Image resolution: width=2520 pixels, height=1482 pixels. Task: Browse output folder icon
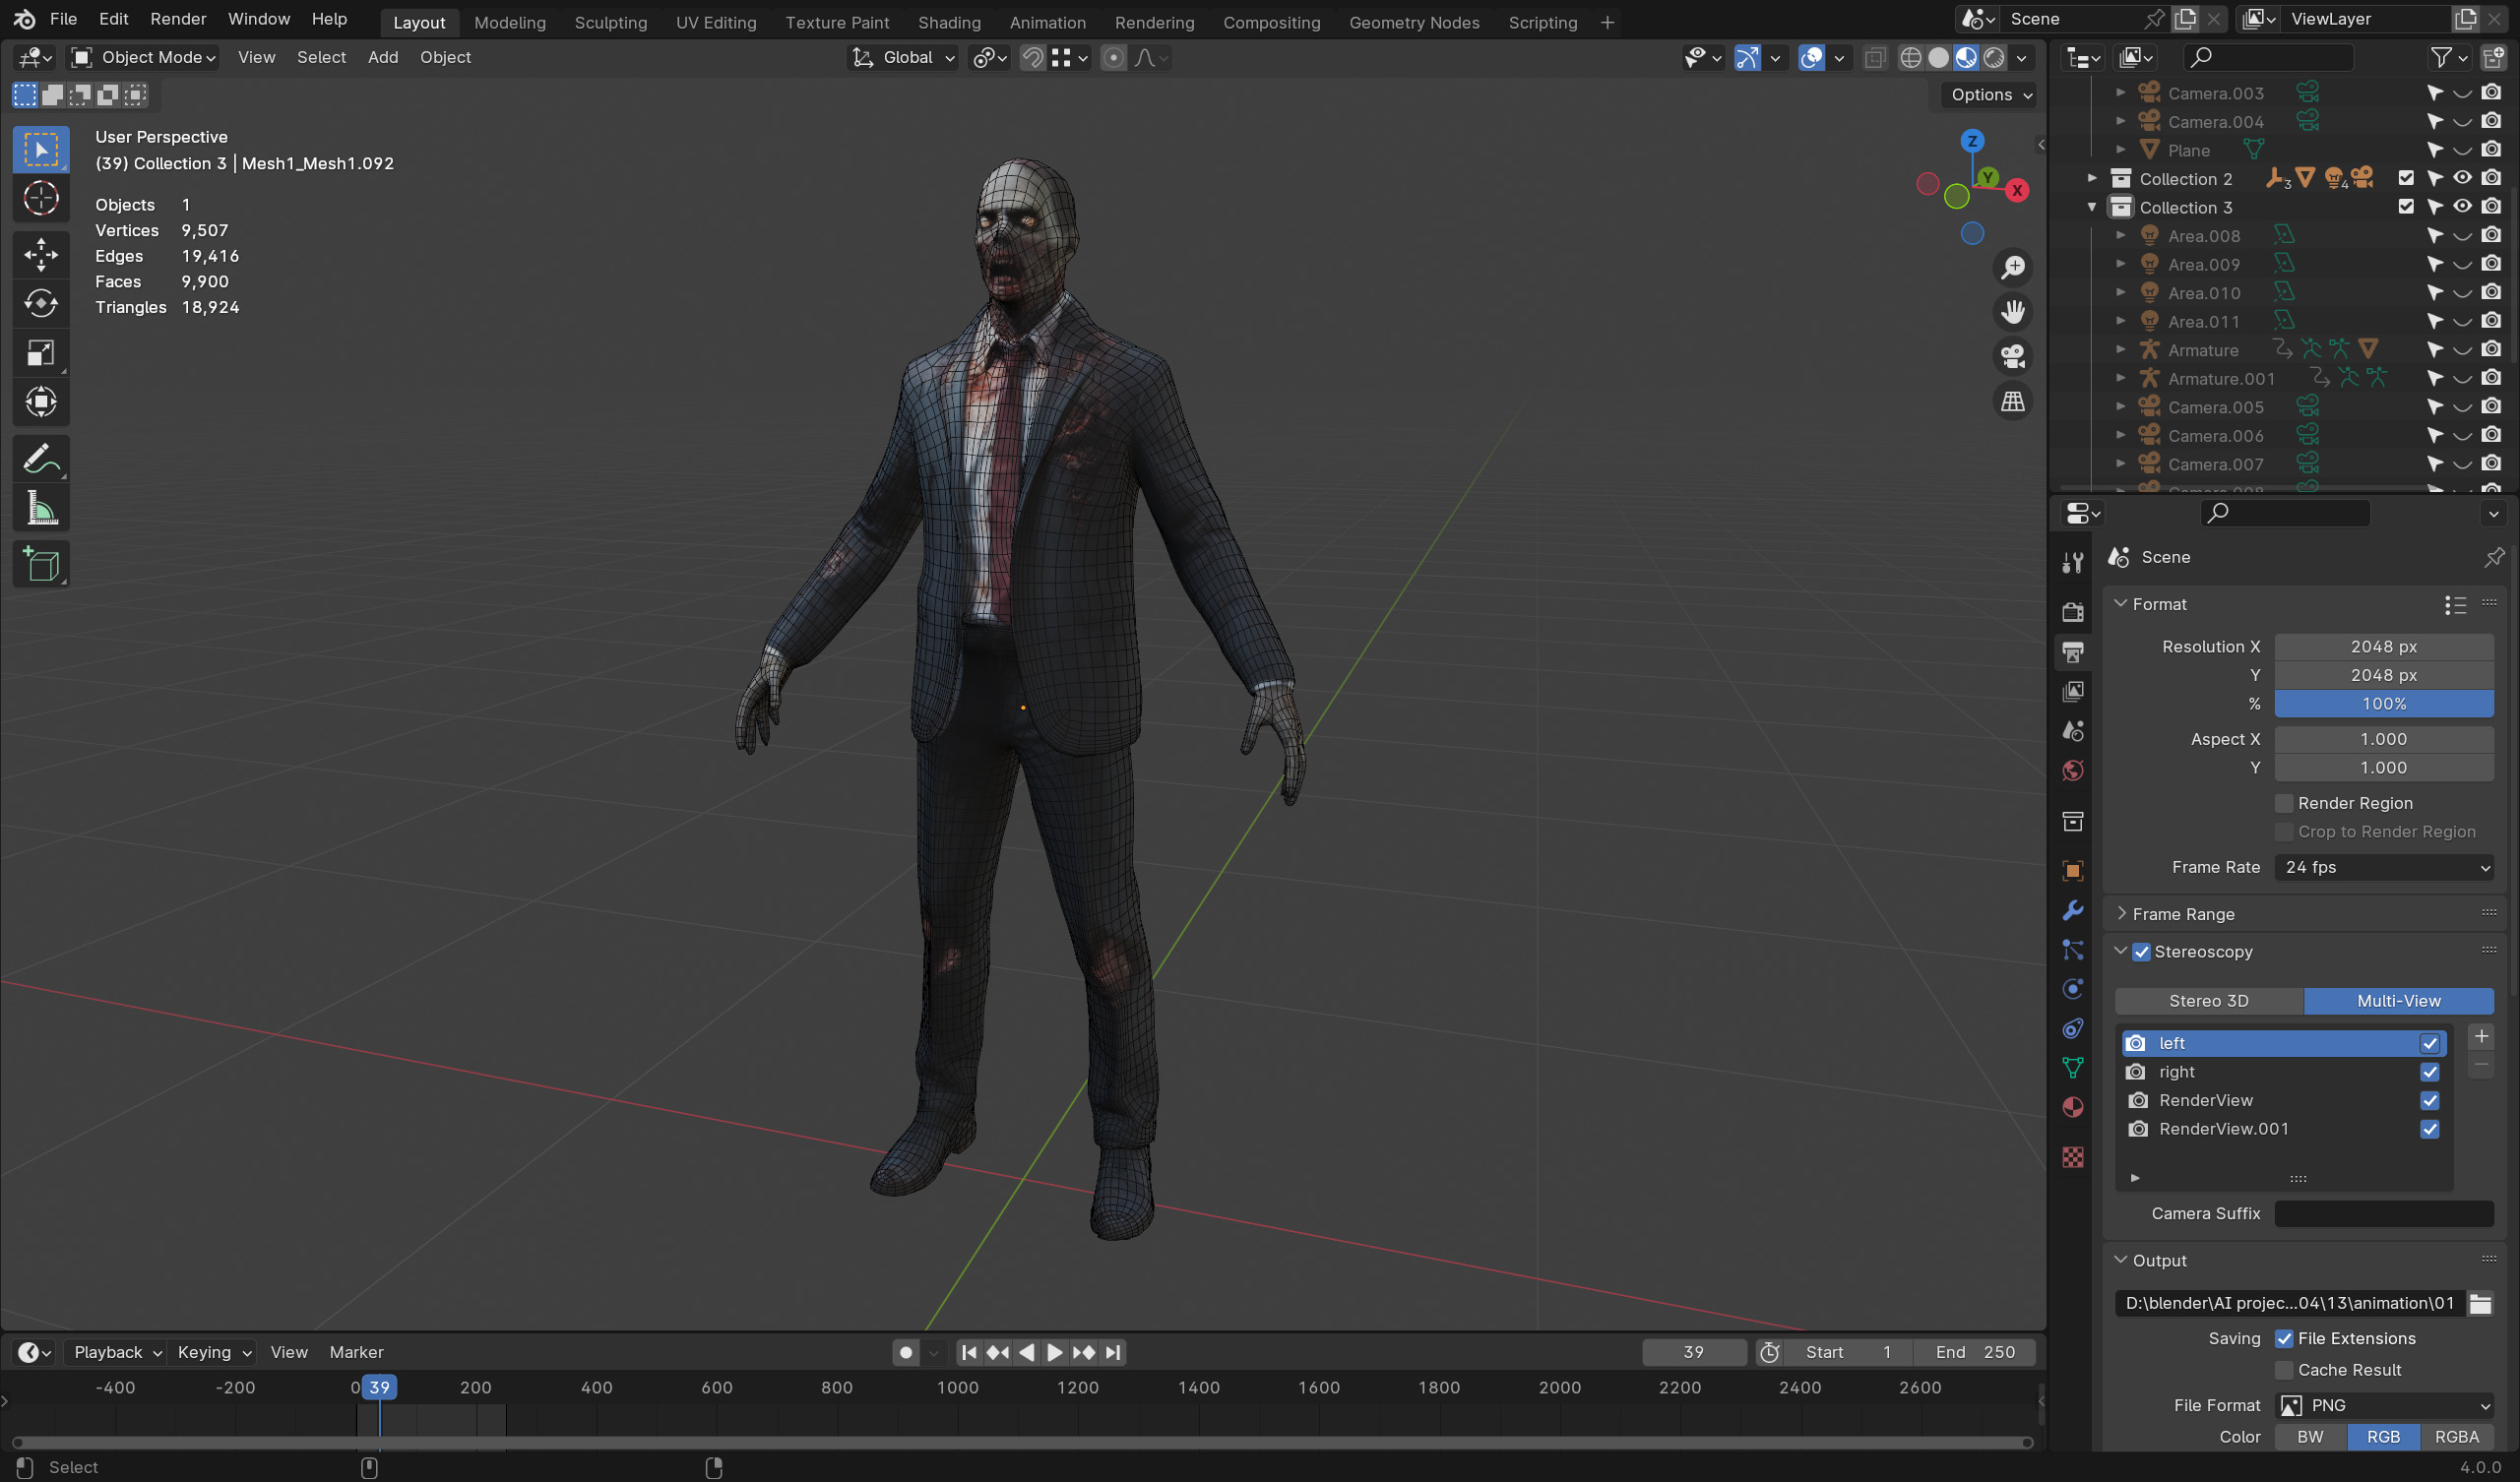click(2480, 1304)
